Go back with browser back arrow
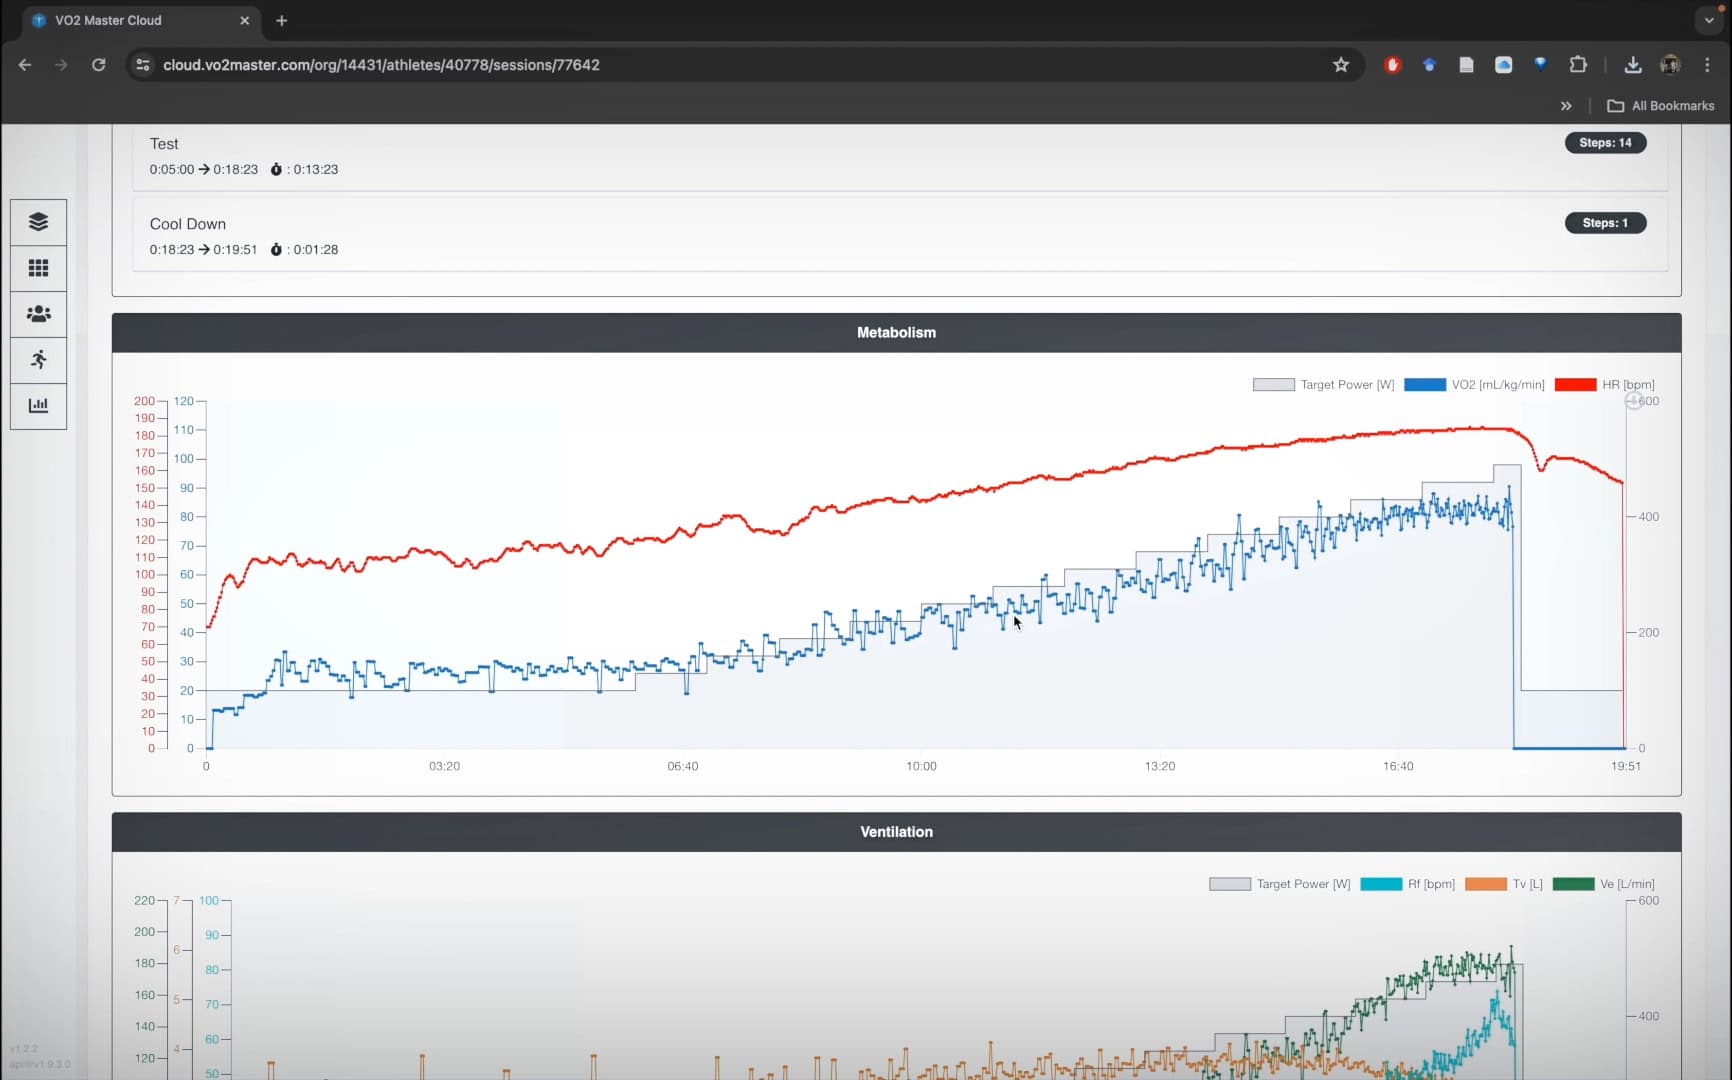Viewport: 1732px width, 1080px height. (x=25, y=65)
